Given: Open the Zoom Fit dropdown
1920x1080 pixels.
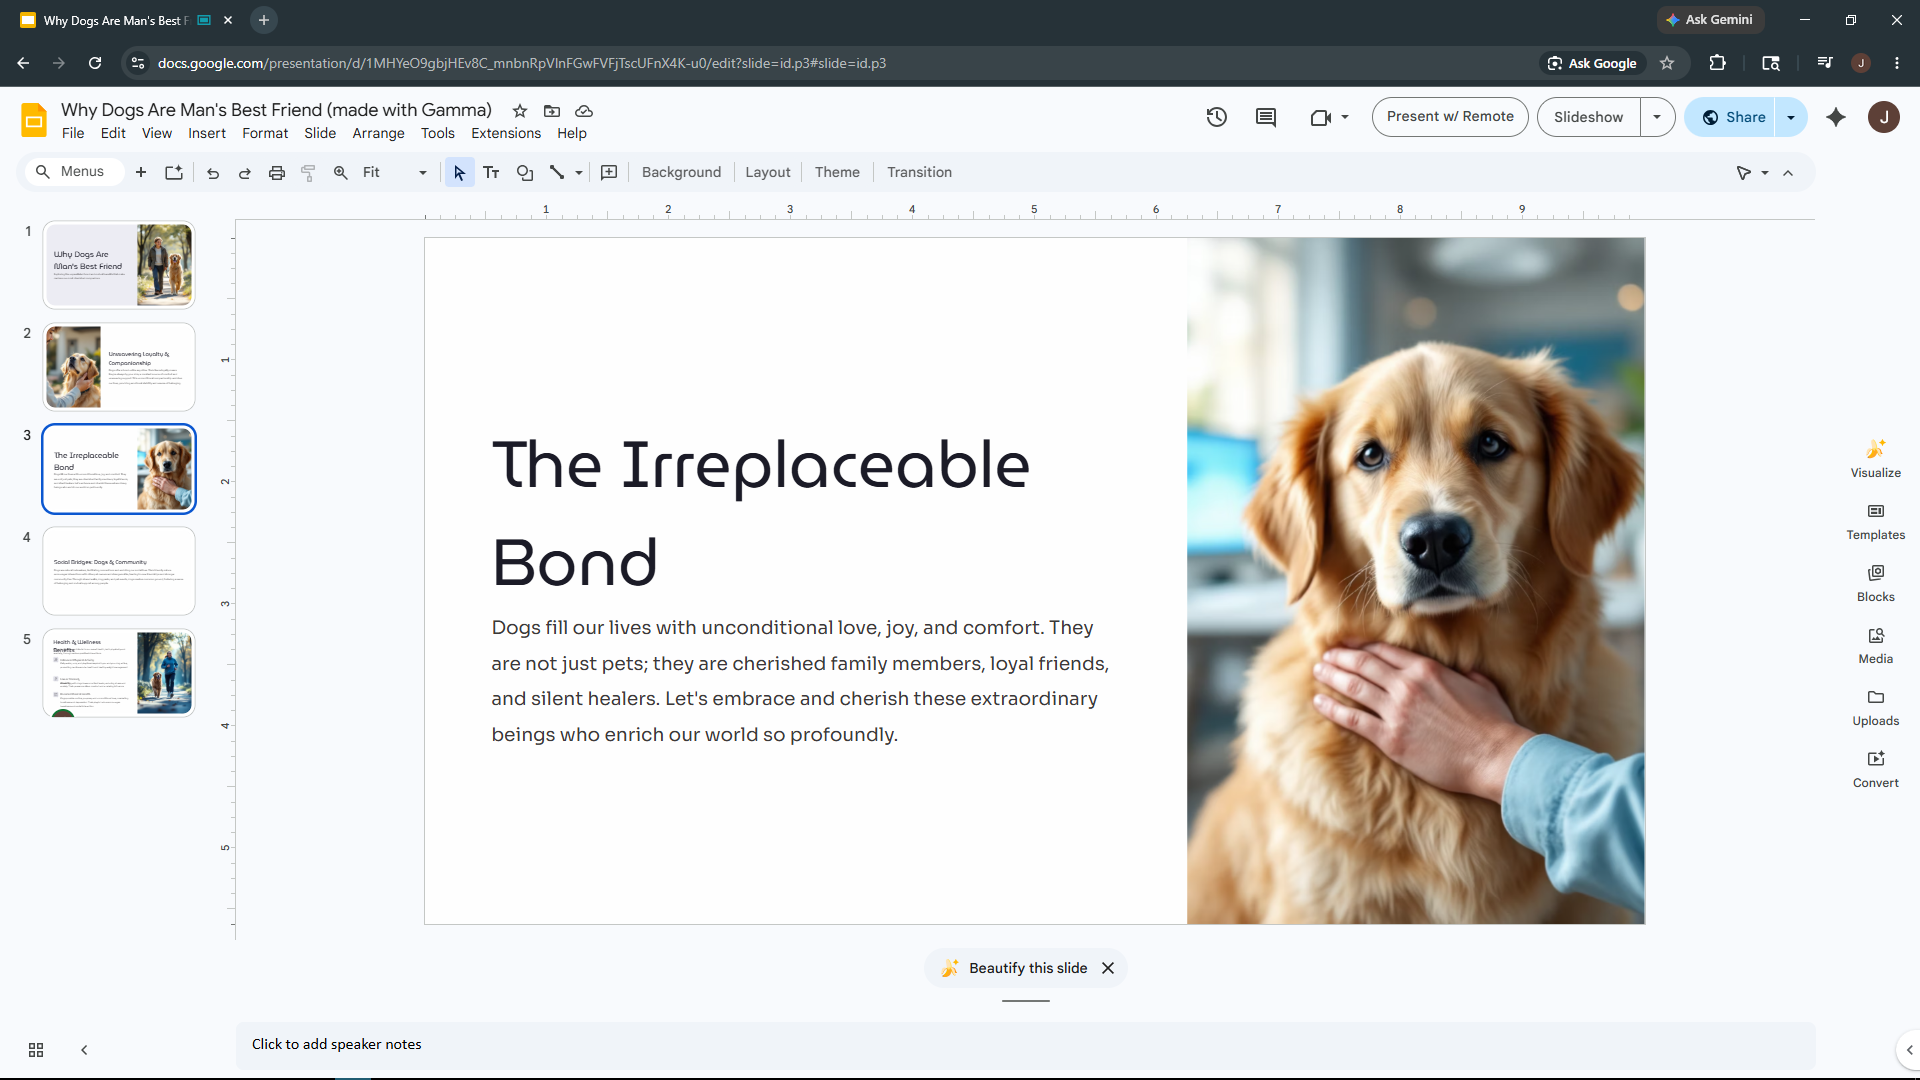Looking at the screenshot, I should coord(395,172).
